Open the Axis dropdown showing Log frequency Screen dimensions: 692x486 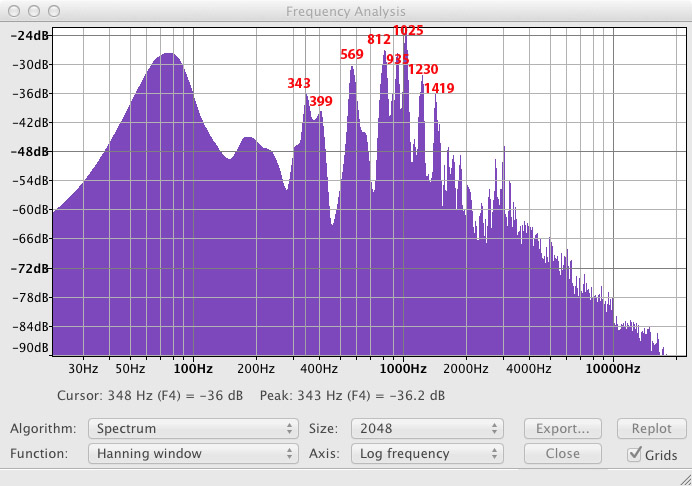pyautogui.click(x=427, y=453)
